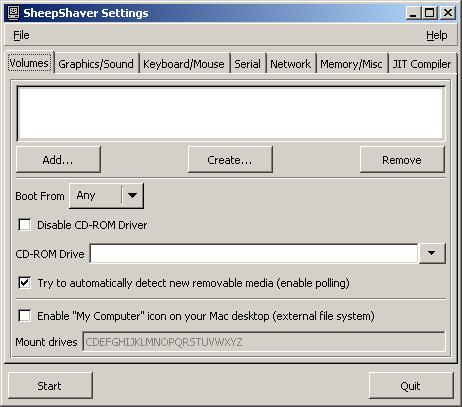Go to the Network tab
The width and height of the screenshot is (462, 407).
(x=290, y=64)
